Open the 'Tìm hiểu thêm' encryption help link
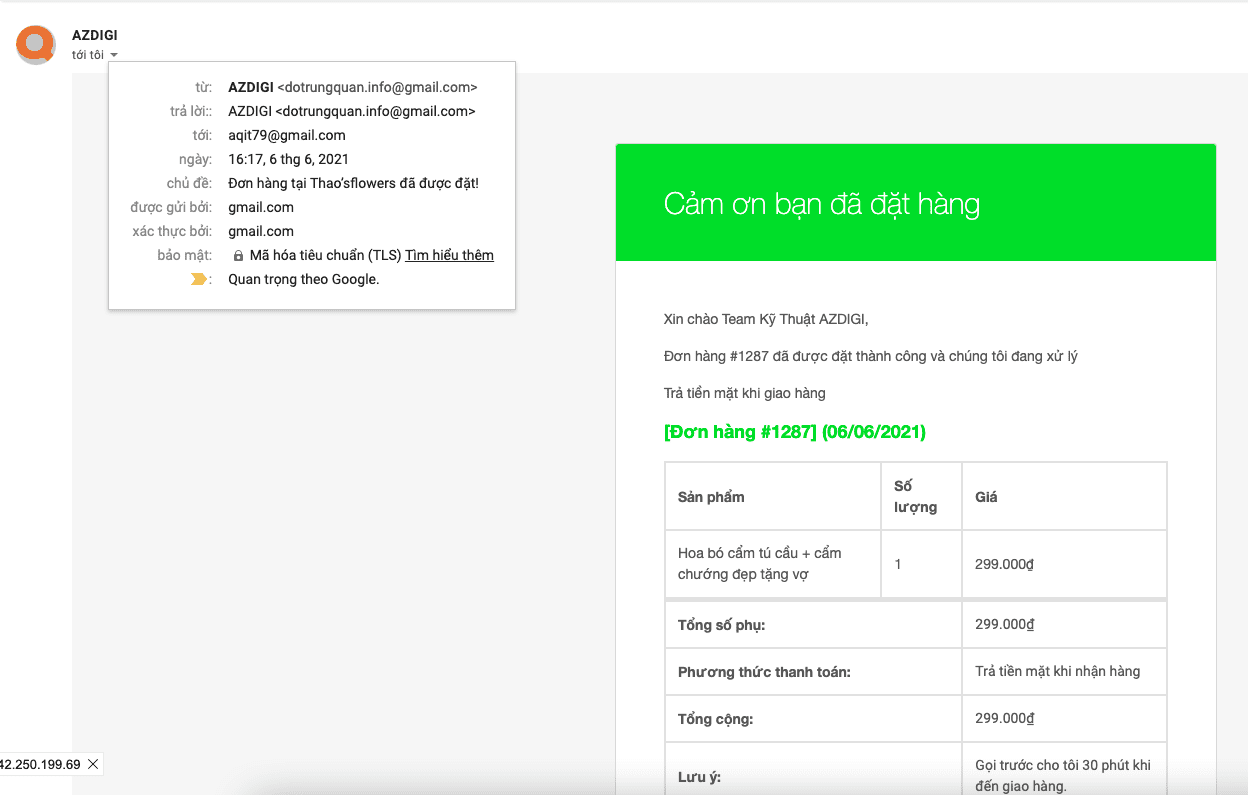This screenshot has width=1248, height=795. 448,255
